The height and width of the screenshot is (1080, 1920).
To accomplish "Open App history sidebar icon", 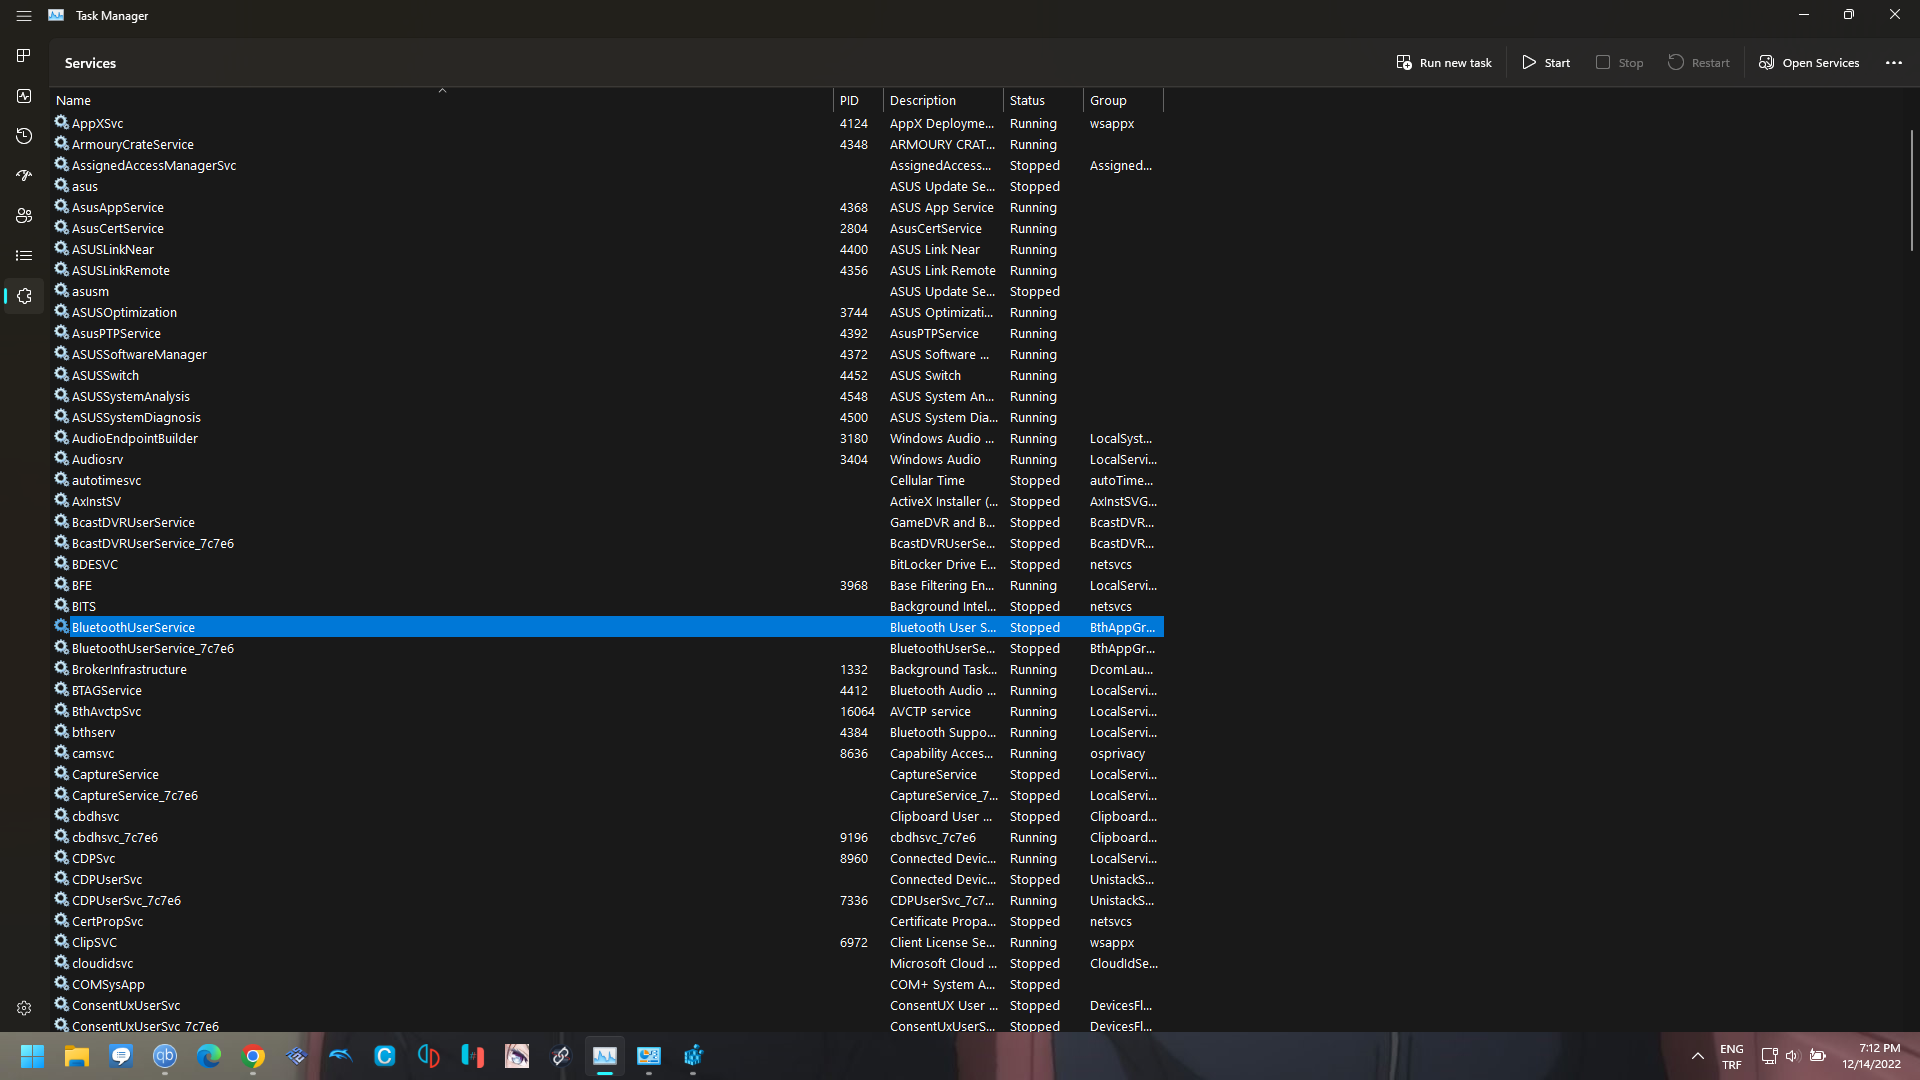I will (x=24, y=136).
